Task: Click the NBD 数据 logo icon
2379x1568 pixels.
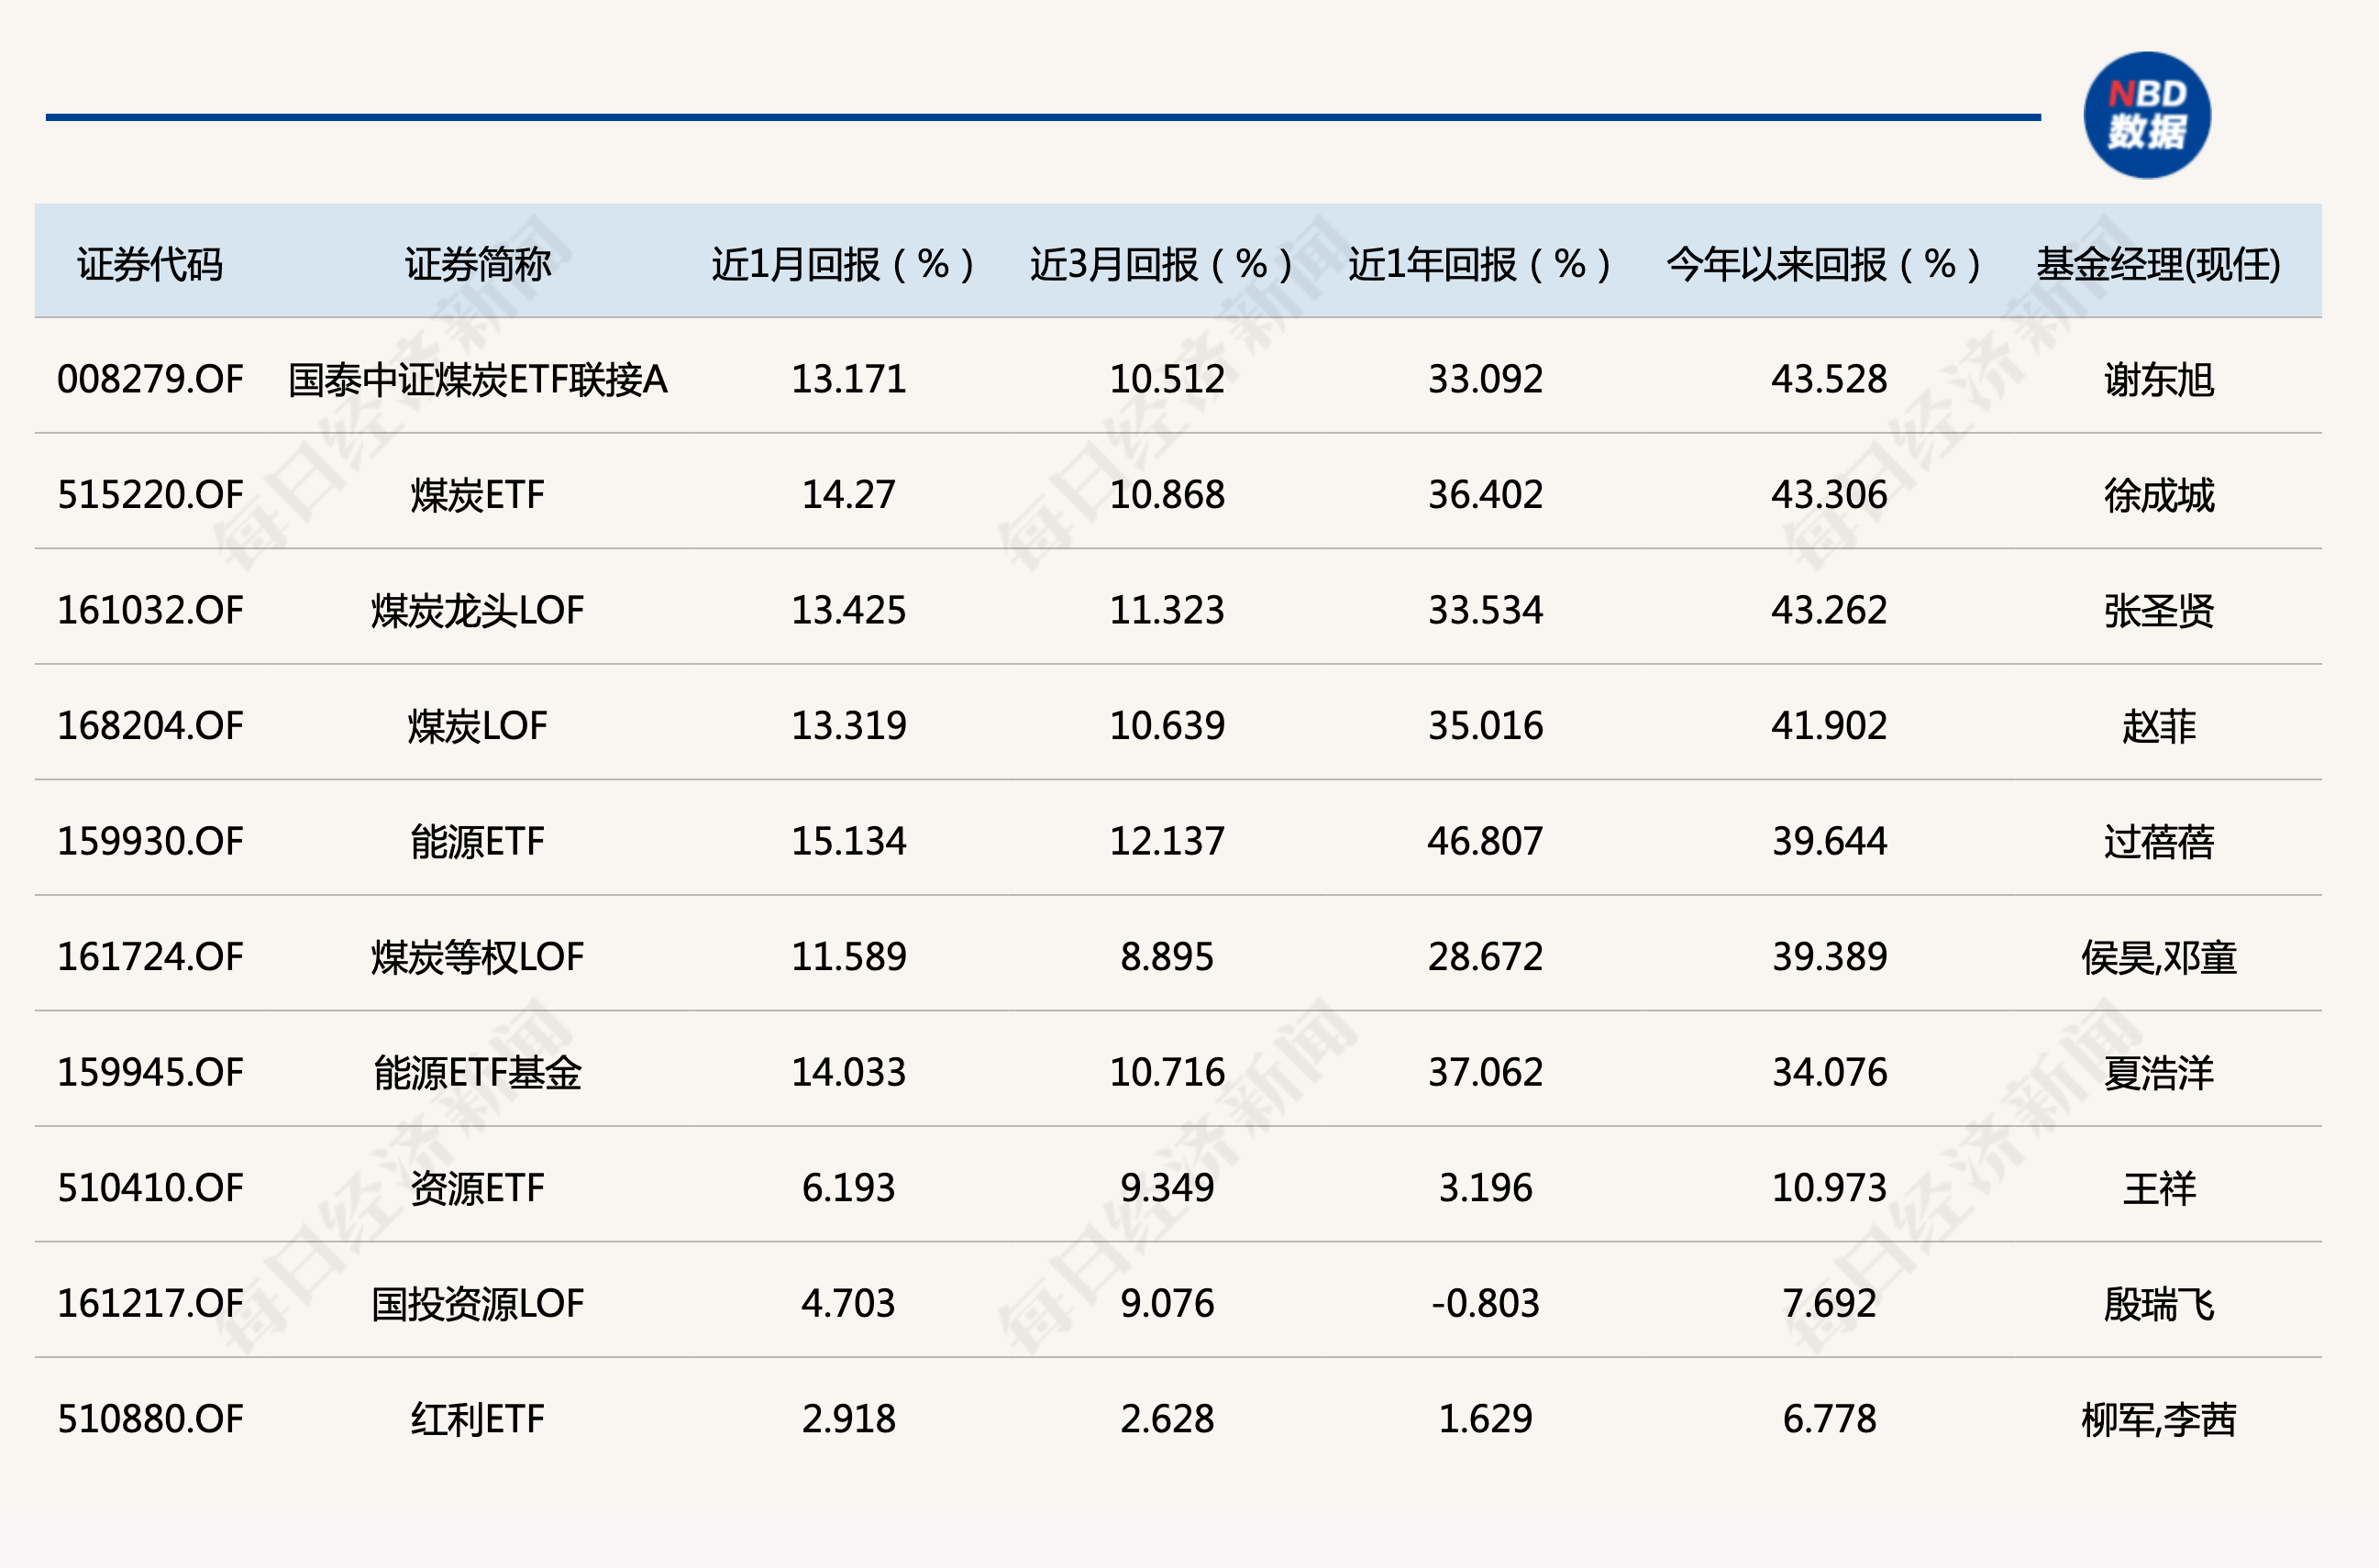Action: 2146,115
